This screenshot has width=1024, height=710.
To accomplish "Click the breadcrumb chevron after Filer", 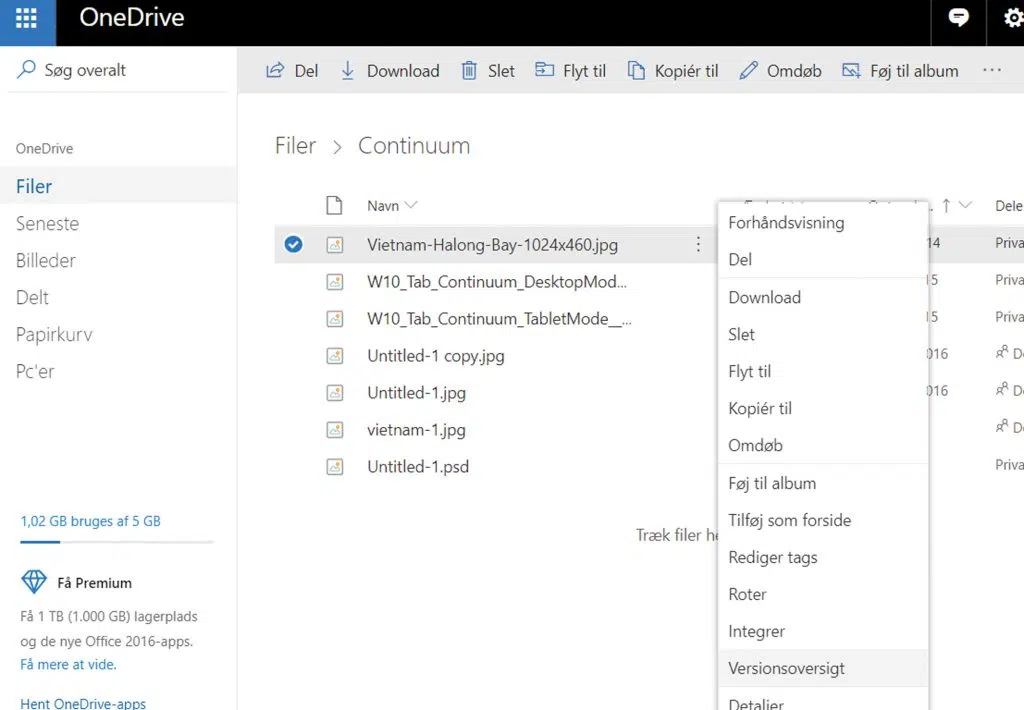I will click(337, 147).
